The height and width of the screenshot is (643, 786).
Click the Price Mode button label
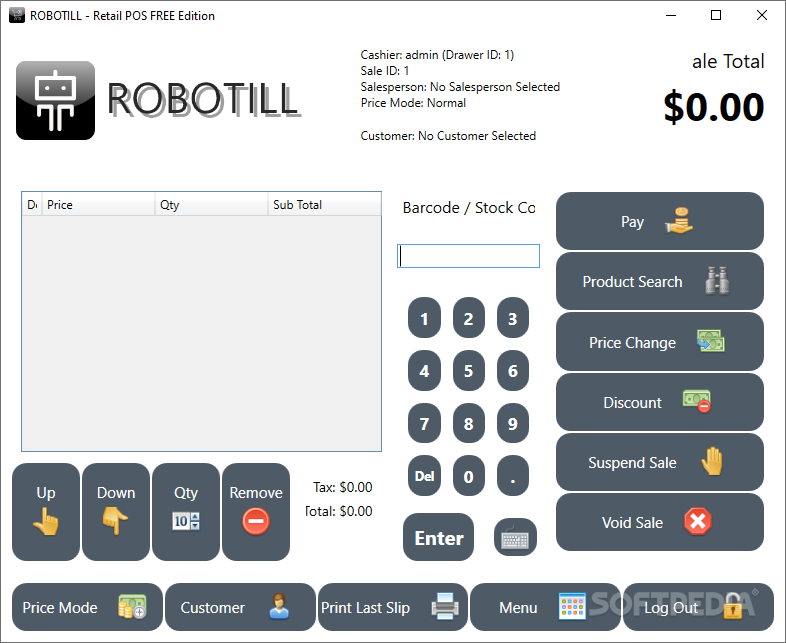click(60, 607)
